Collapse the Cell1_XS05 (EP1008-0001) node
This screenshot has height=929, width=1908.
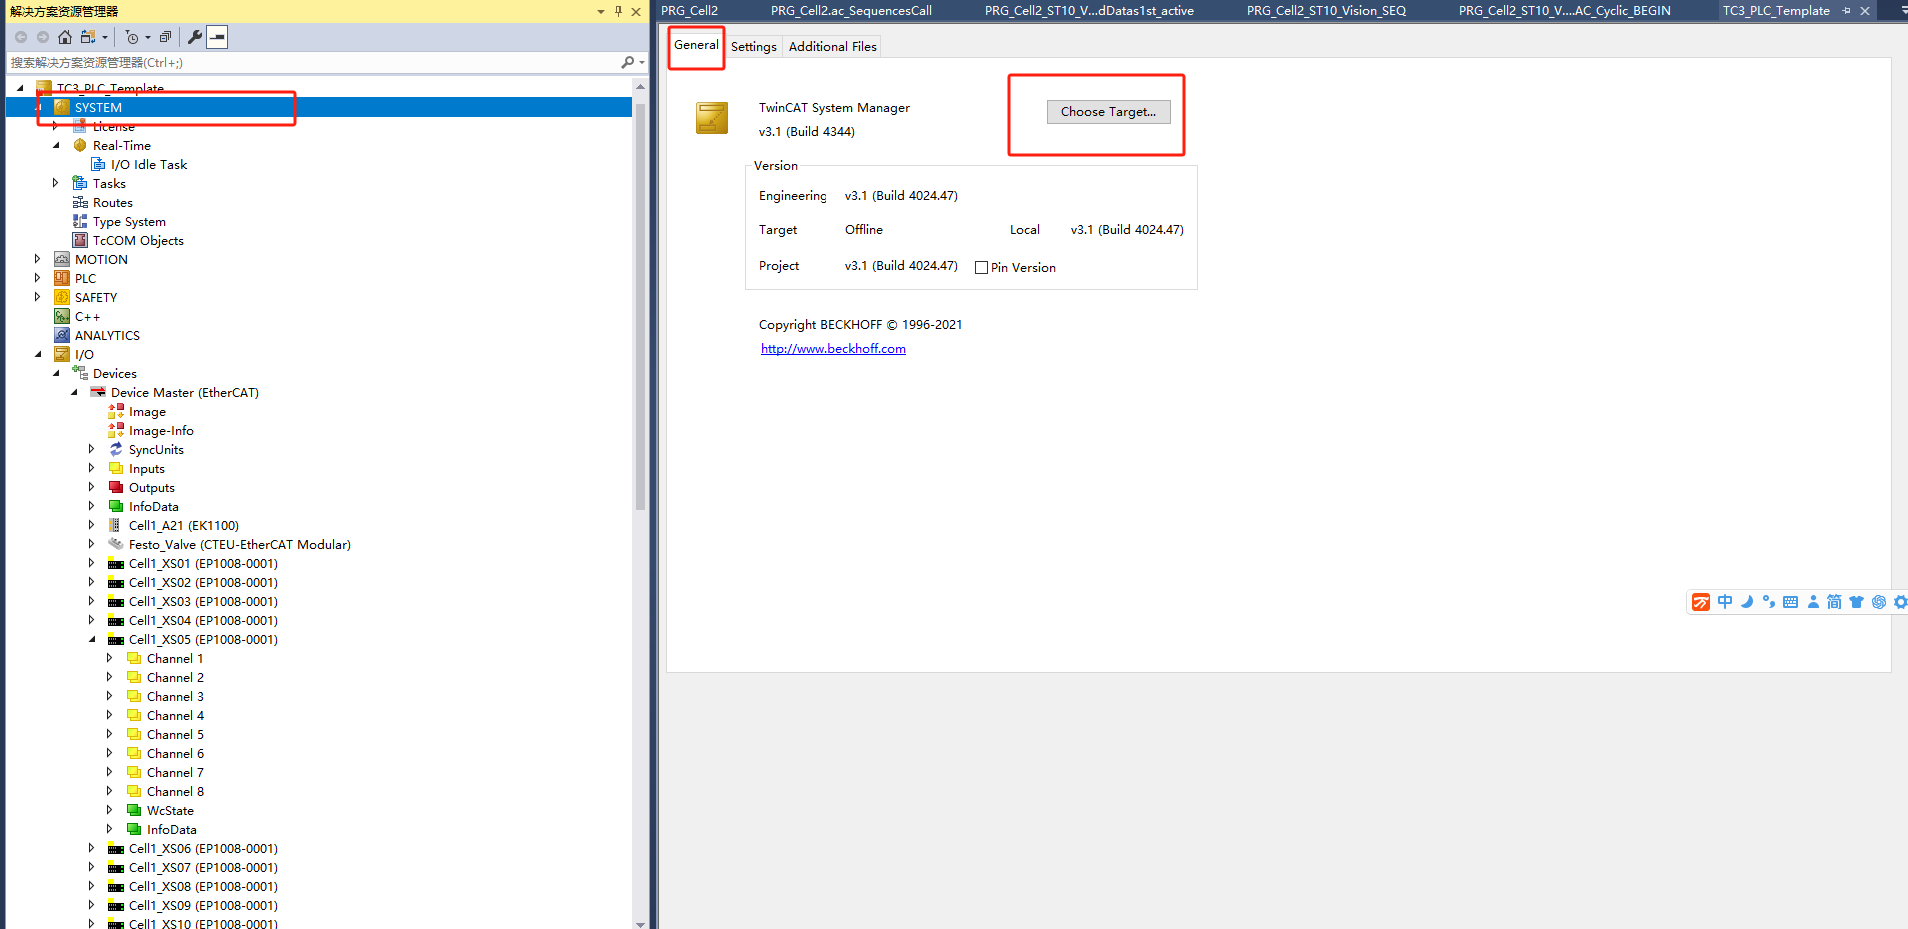click(93, 640)
